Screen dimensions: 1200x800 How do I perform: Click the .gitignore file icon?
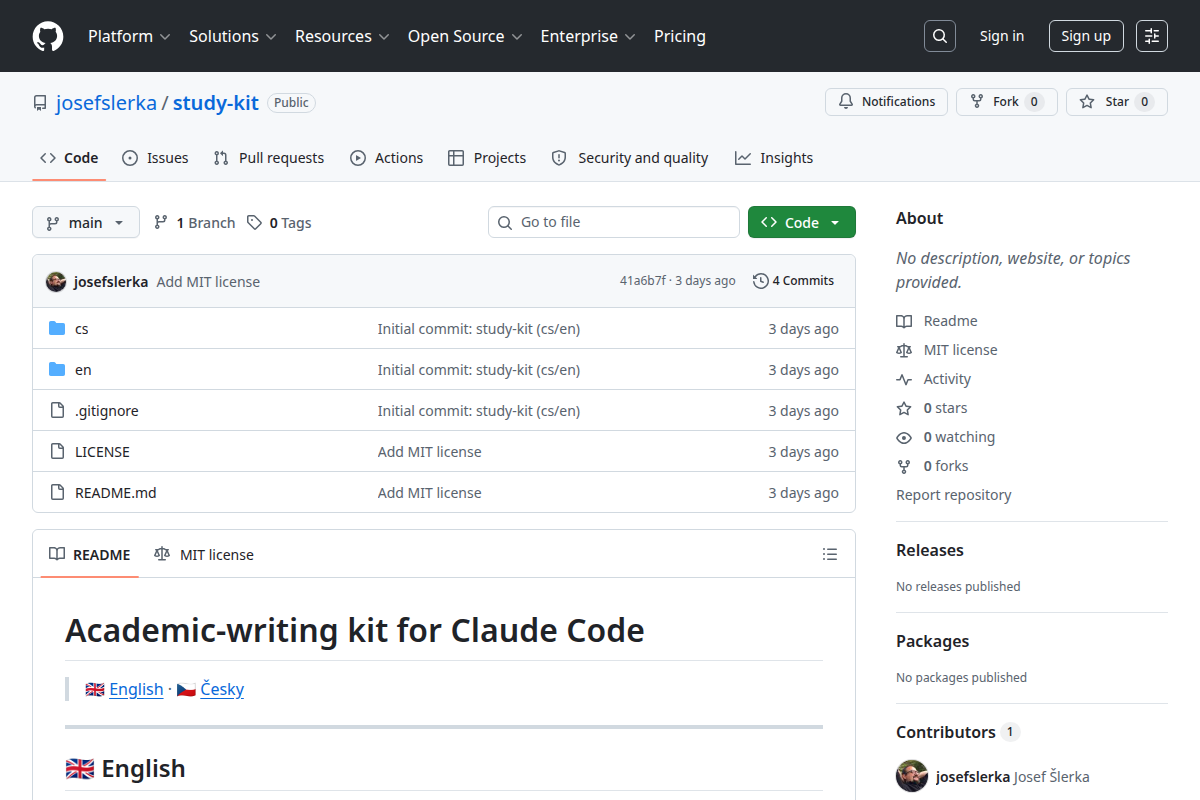coord(57,411)
